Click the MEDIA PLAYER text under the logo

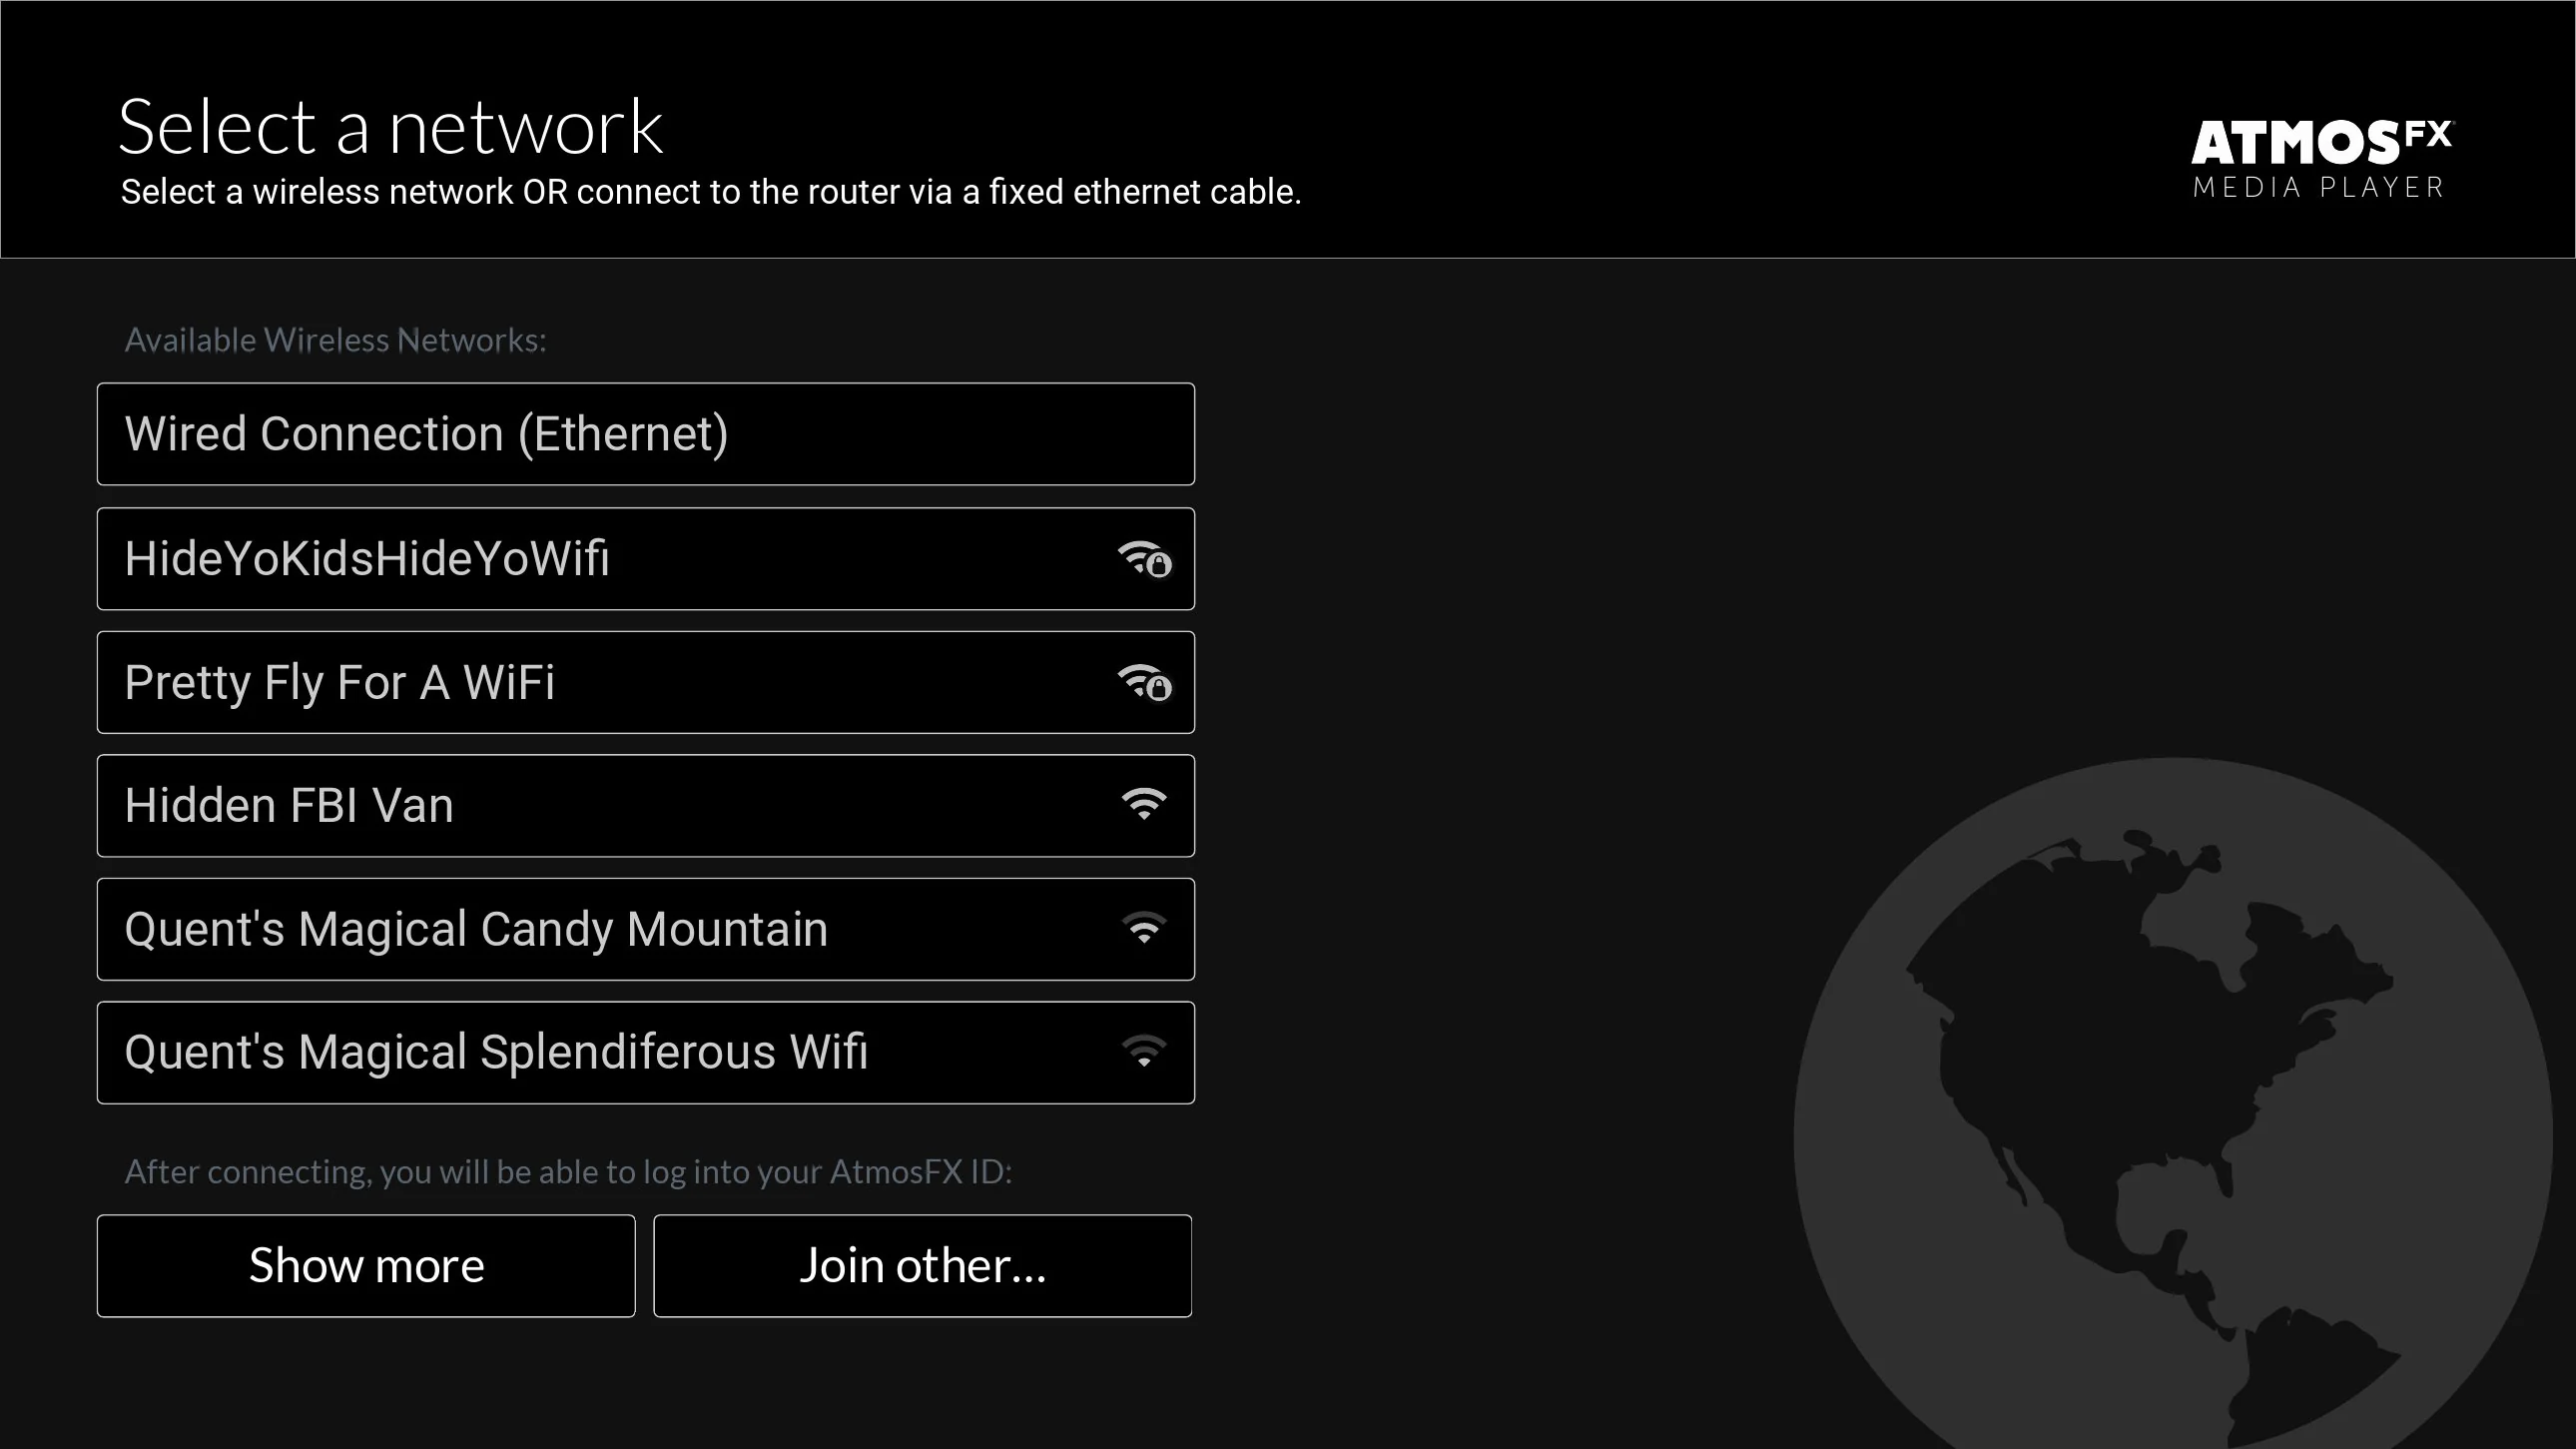2319,188
